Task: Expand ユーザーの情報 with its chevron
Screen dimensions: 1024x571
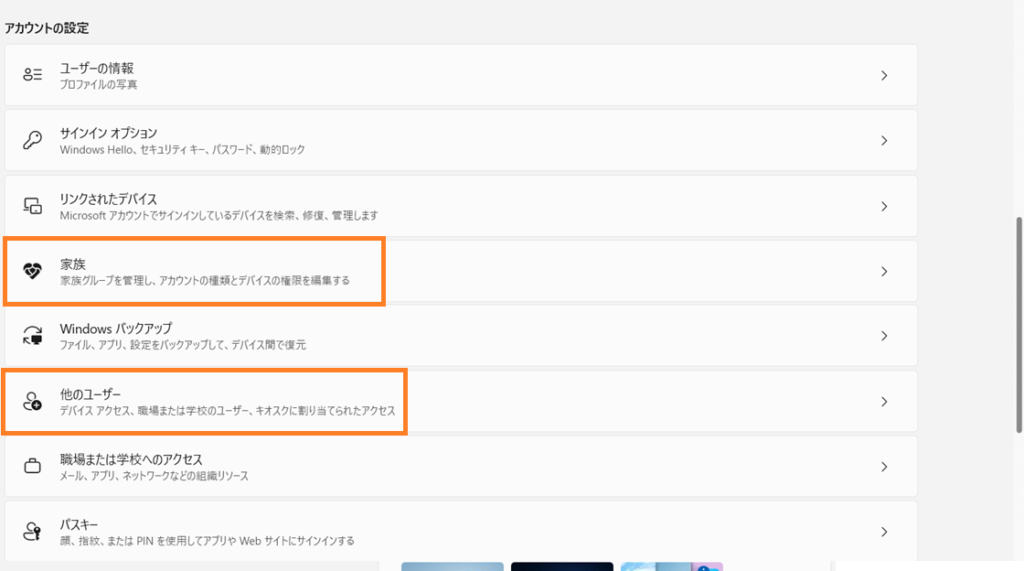Action: (884, 76)
